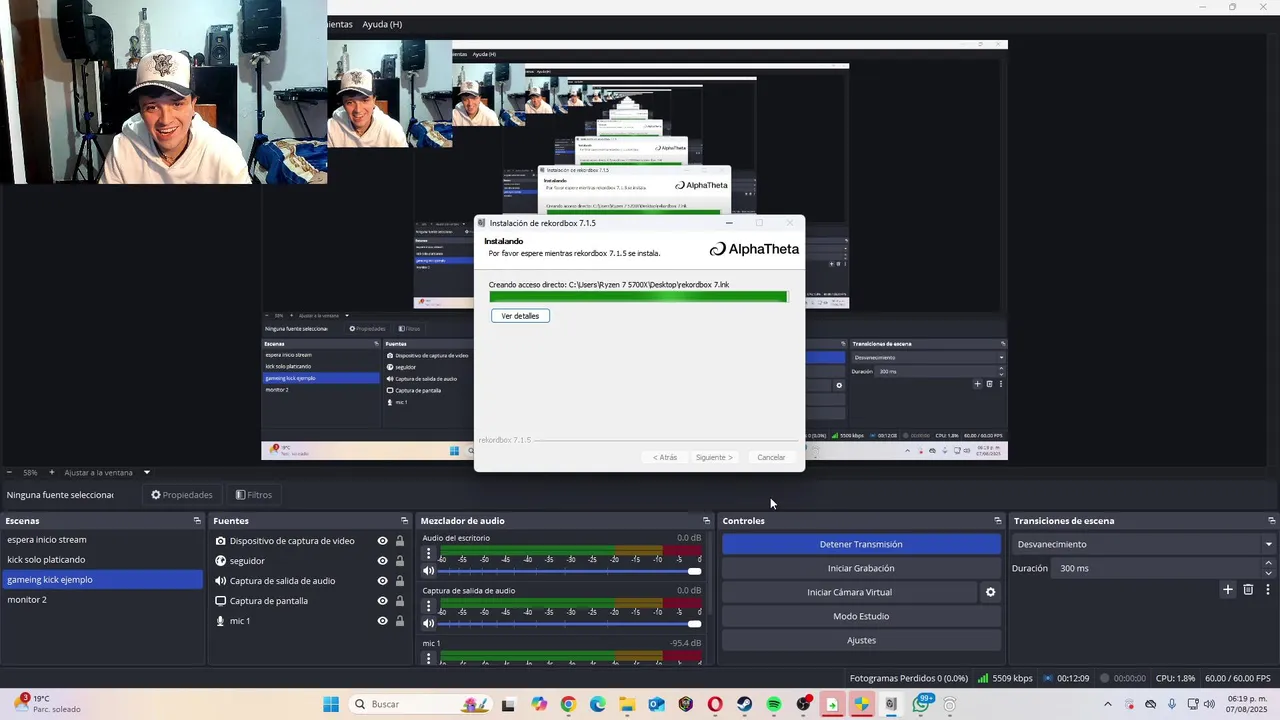Hide the Captura de salida de audio source
The height and width of the screenshot is (720, 1280).
[382, 581]
